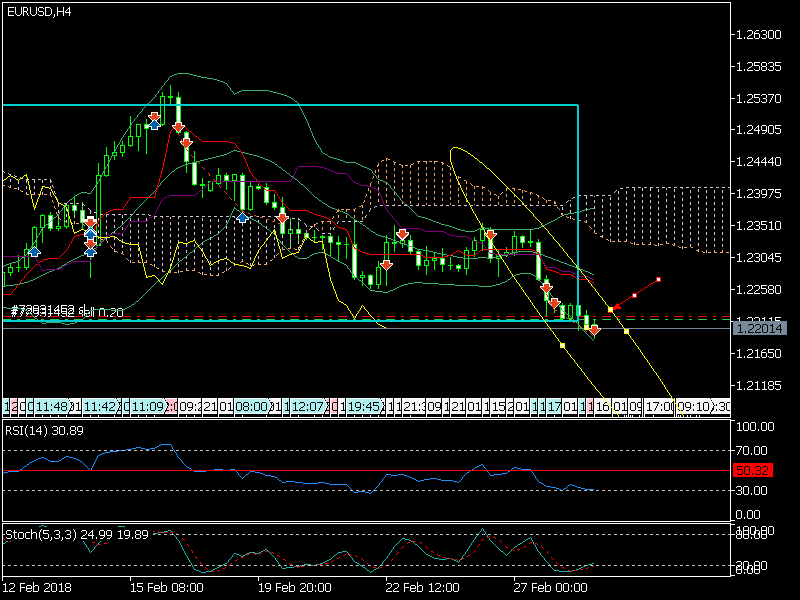This screenshot has width=800, height=600.
Task: Click the 19 Feb 20:00 date label
Action: tap(295, 587)
